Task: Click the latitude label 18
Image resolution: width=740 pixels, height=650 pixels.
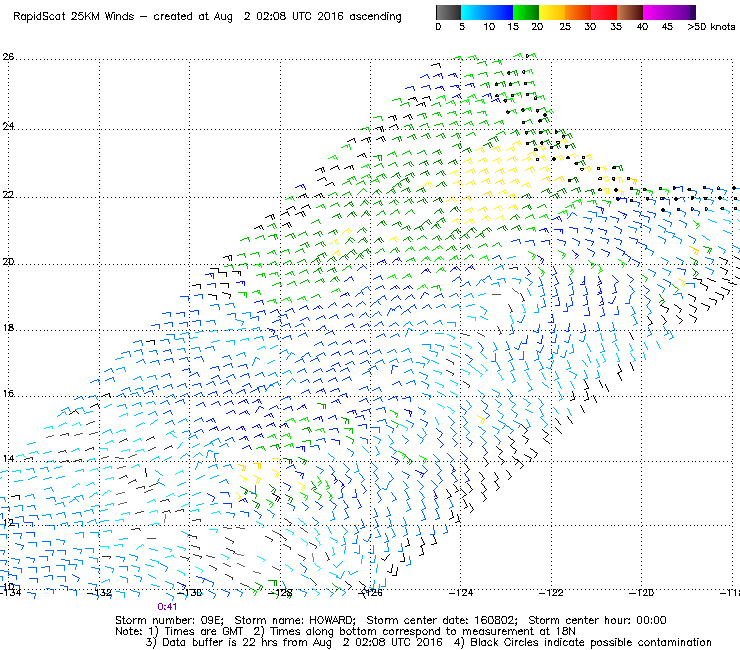Action: click(8, 328)
